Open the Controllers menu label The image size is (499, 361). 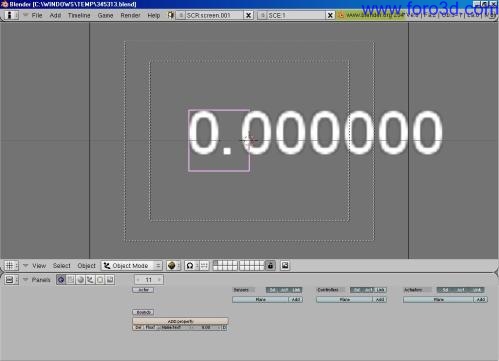329,290
